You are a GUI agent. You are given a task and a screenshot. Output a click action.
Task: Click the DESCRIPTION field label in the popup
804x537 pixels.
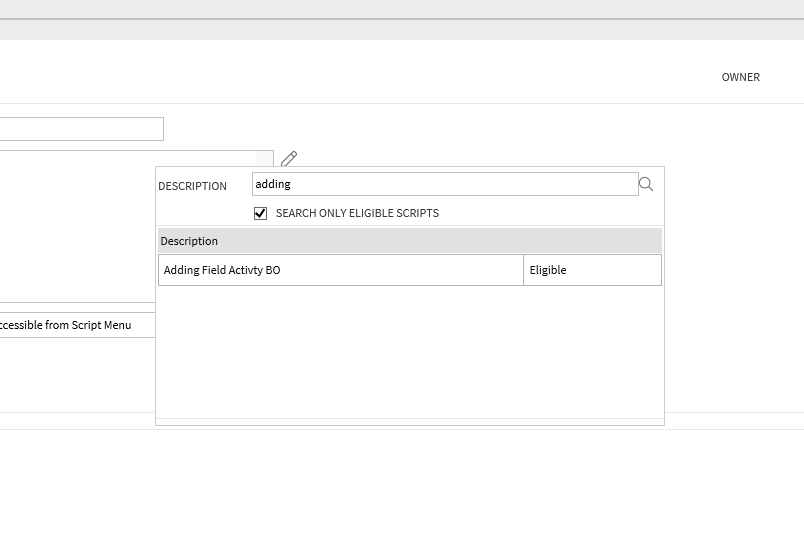click(192, 186)
